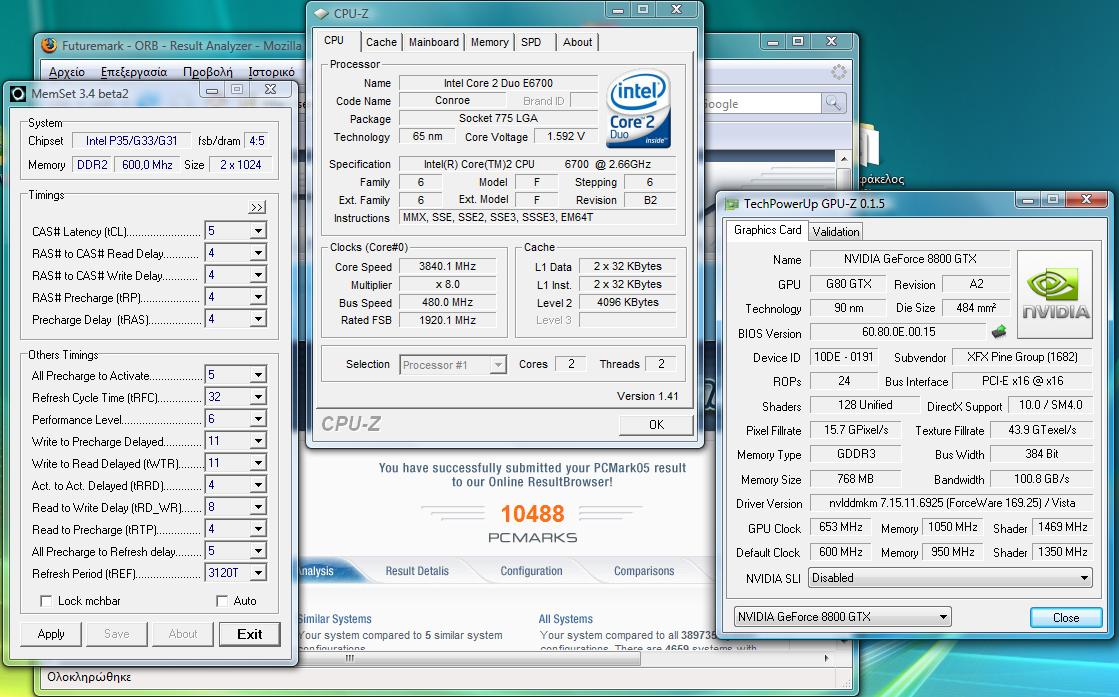Click the Chipset value Intel P35/G33/G31

pos(131,141)
